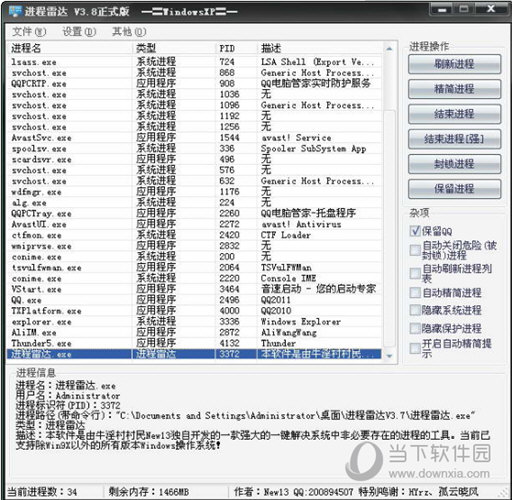Click the 描述 column header

pos(320,48)
